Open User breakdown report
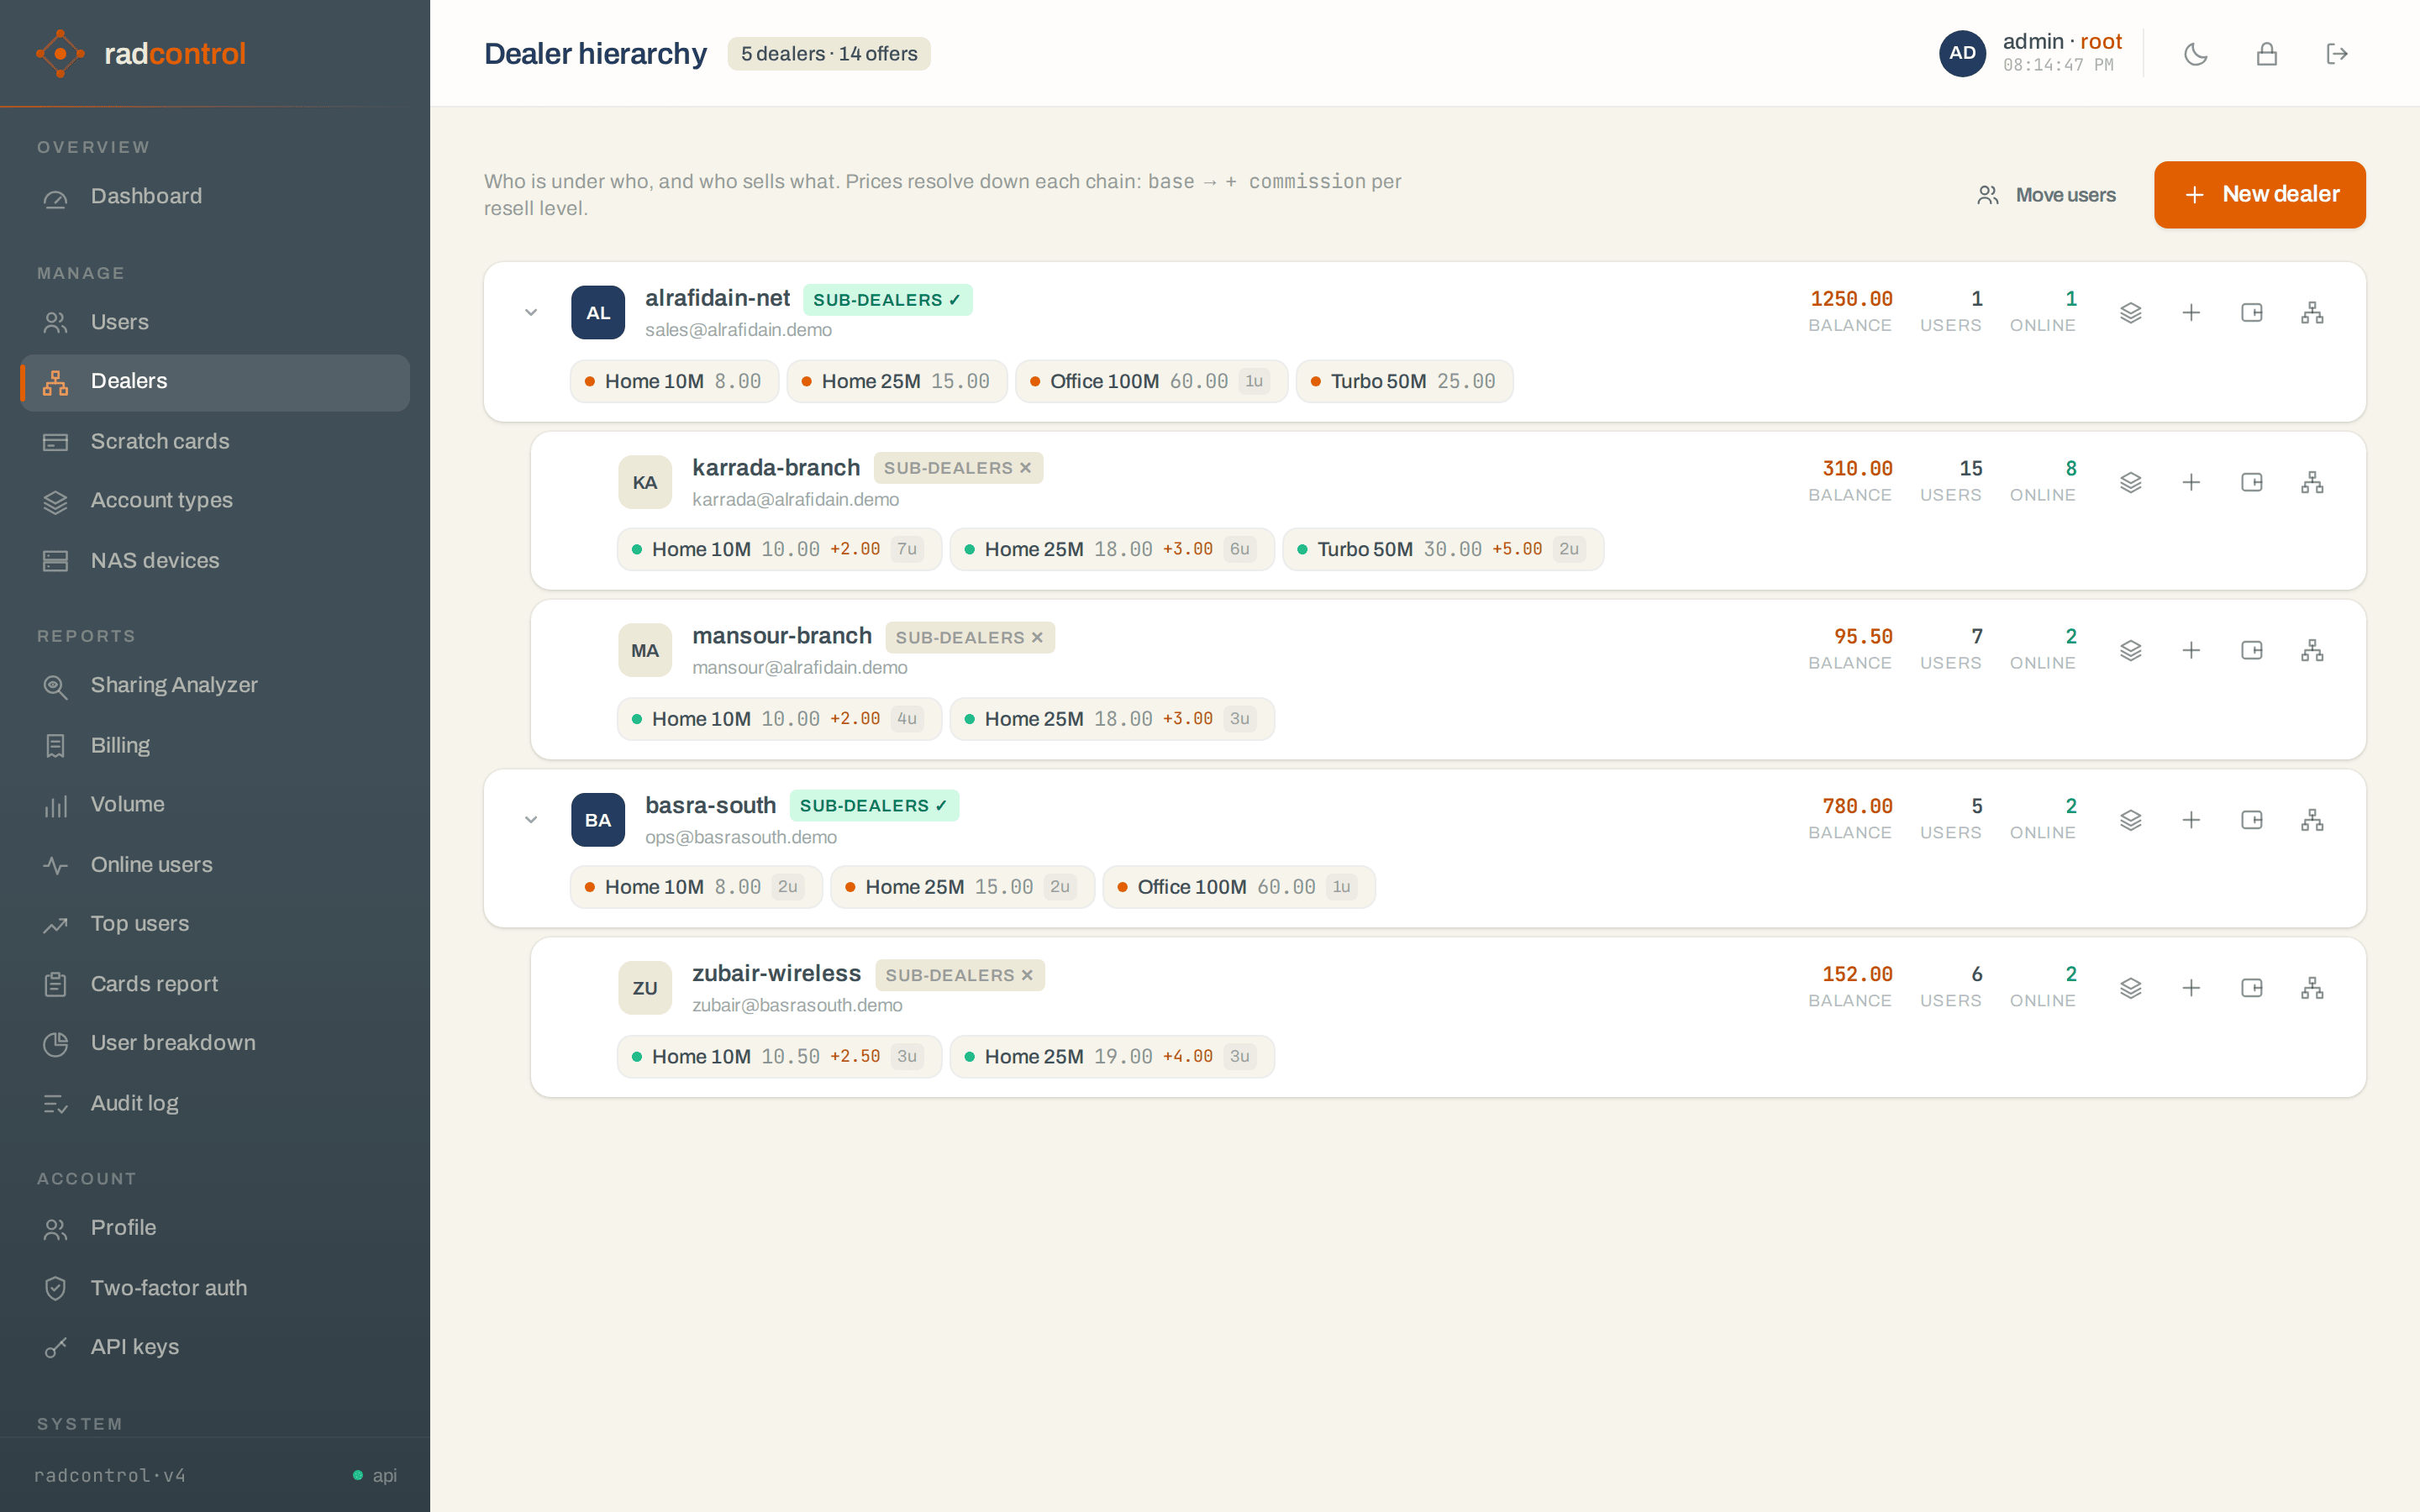The height and width of the screenshot is (1512, 2420). [215, 1043]
